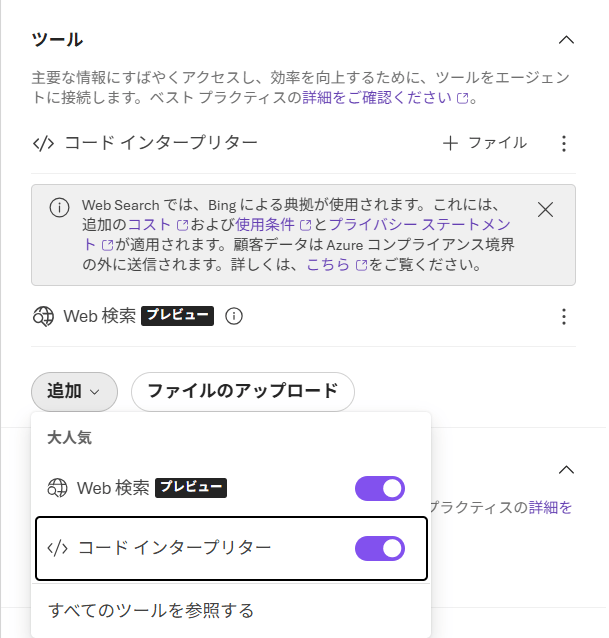
Task: Click the info icon in the banner
Action: point(59,209)
